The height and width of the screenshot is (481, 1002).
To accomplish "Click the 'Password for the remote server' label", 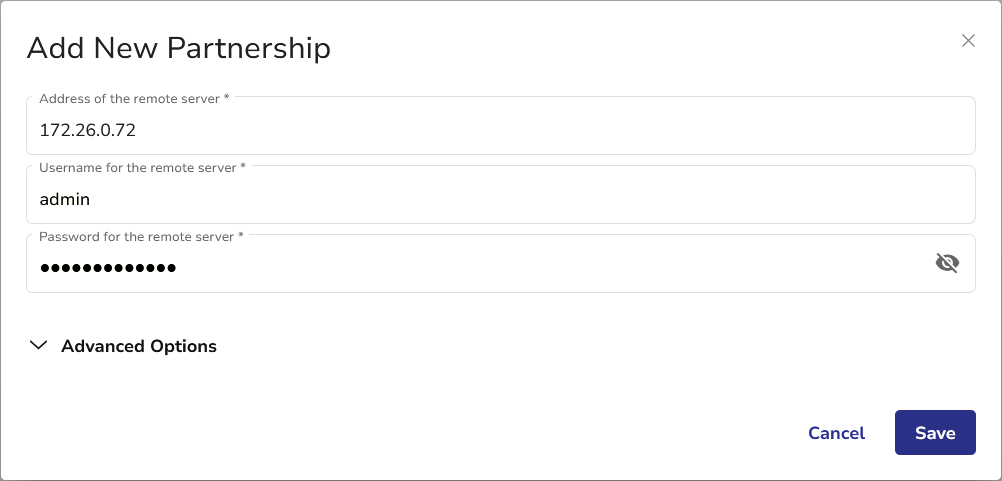I will [135, 237].
